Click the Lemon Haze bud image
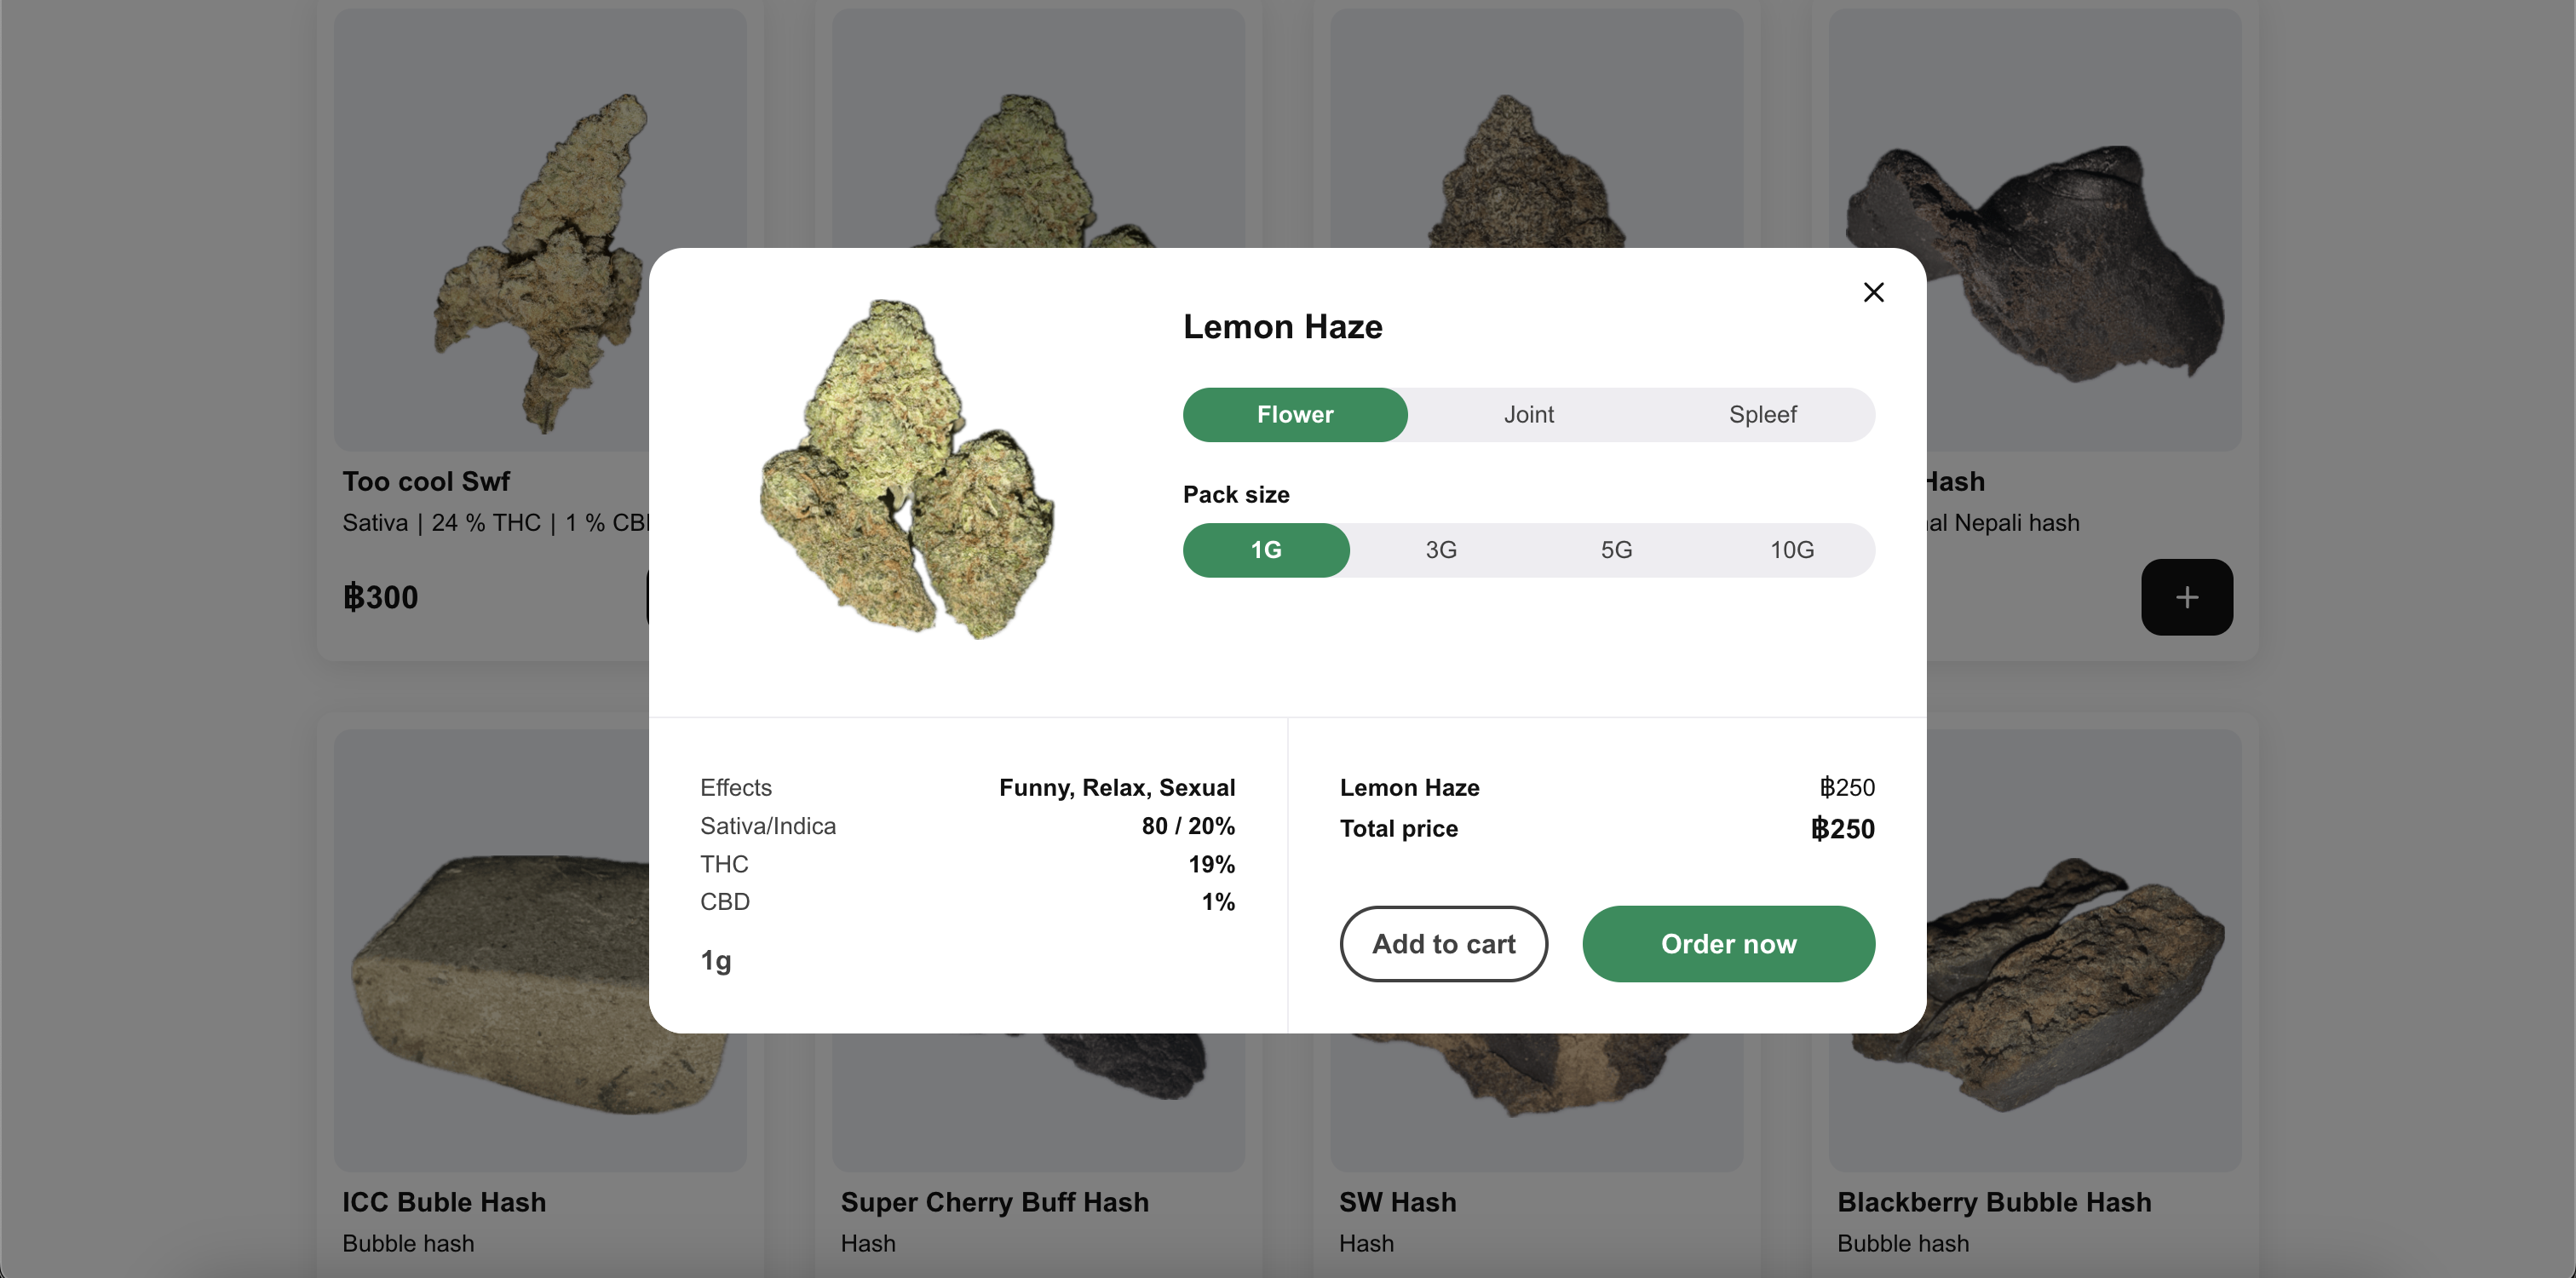Image resolution: width=2576 pixels, height=1278 pixels. pos(906,469)
